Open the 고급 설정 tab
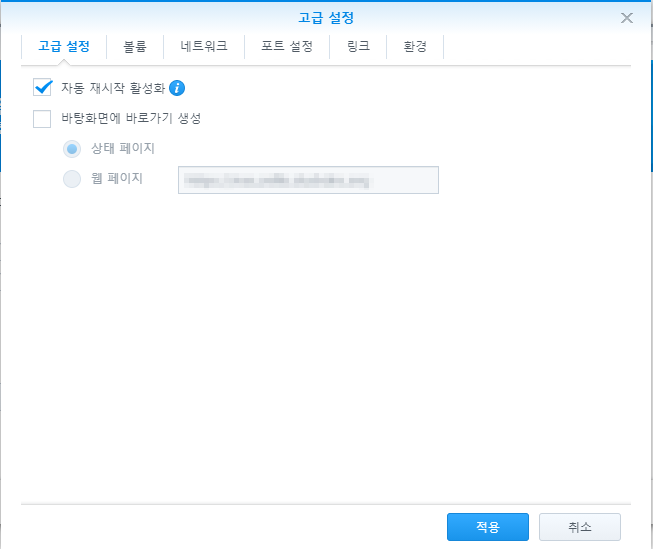The height and width of the screenshot is (549, 653). 64,46
